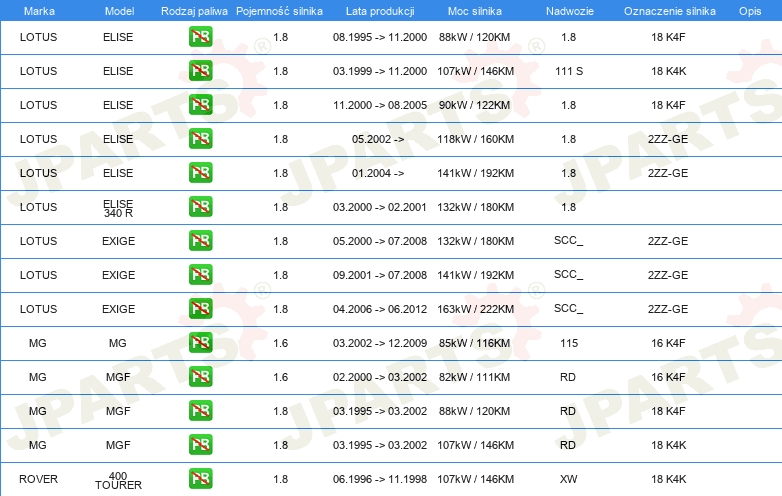Image resolution: width=782 pixels, height=496 pixels.
Task: Click fuel icon in Elise 340 R row
Action: (200, 207)
